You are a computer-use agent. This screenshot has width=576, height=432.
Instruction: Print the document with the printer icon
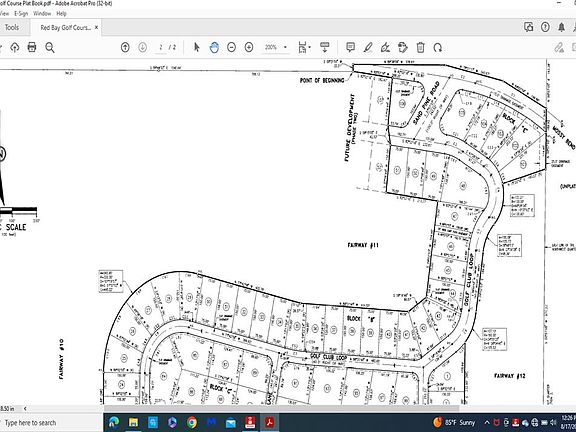tap(32, 47)
